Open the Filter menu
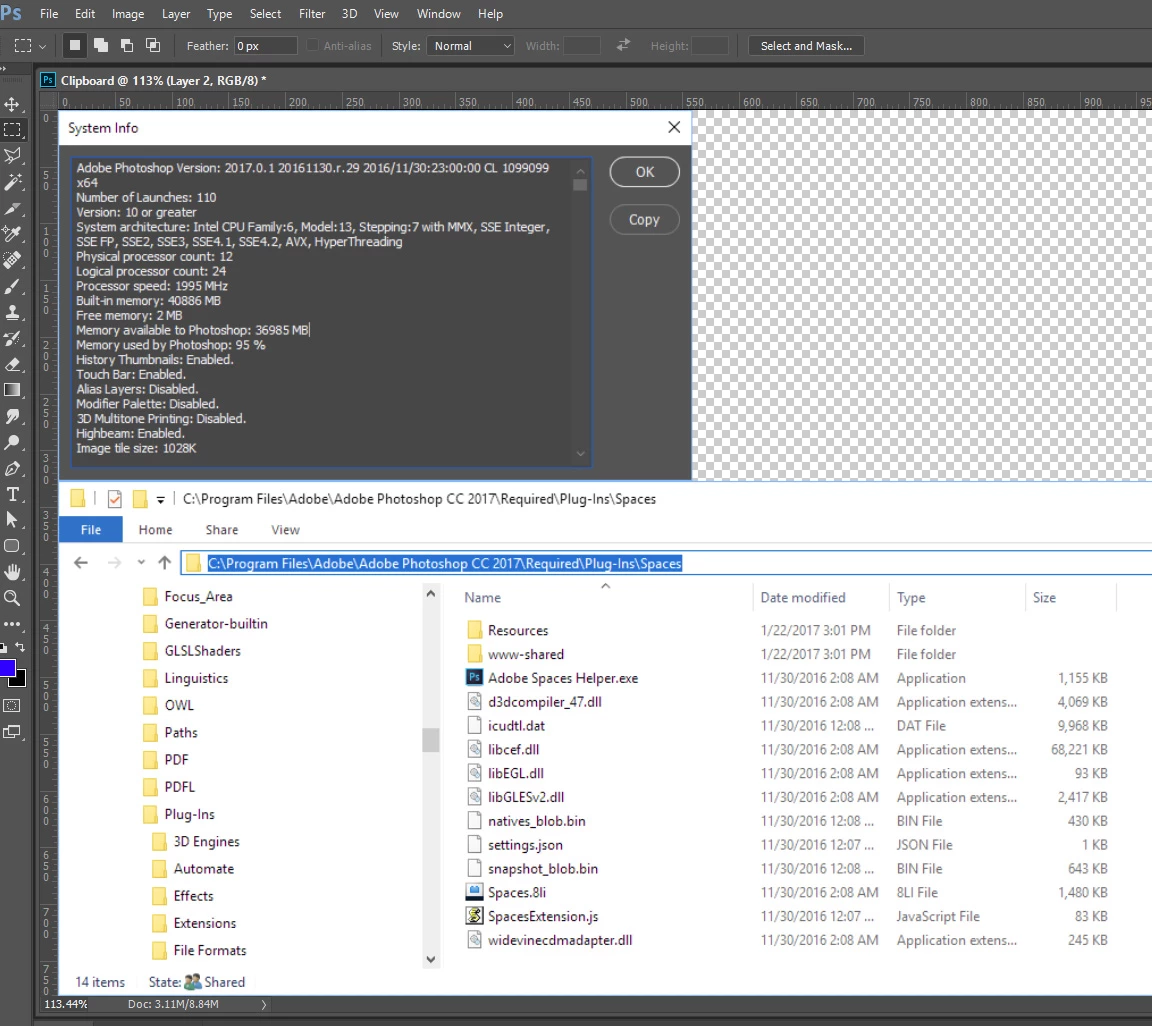Image resolution: width=1152 pixels, height=1026 pixels. click(x=312, y=13)
